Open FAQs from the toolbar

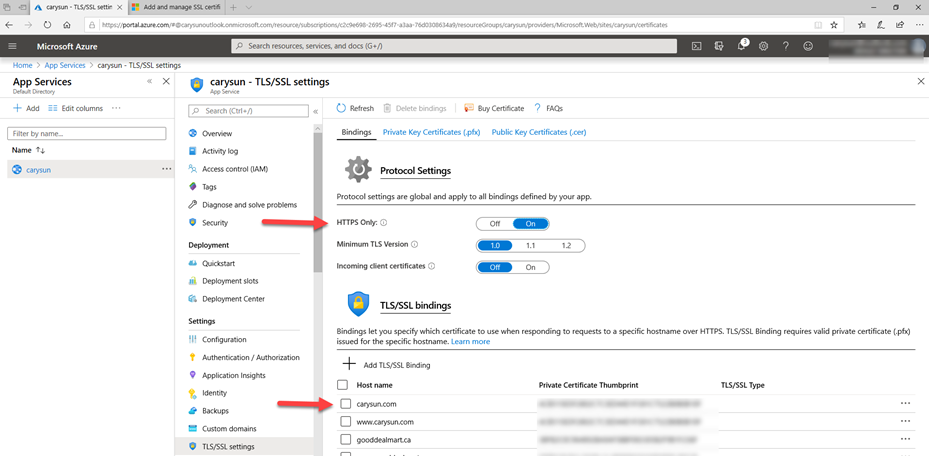(x=549, y=108)
